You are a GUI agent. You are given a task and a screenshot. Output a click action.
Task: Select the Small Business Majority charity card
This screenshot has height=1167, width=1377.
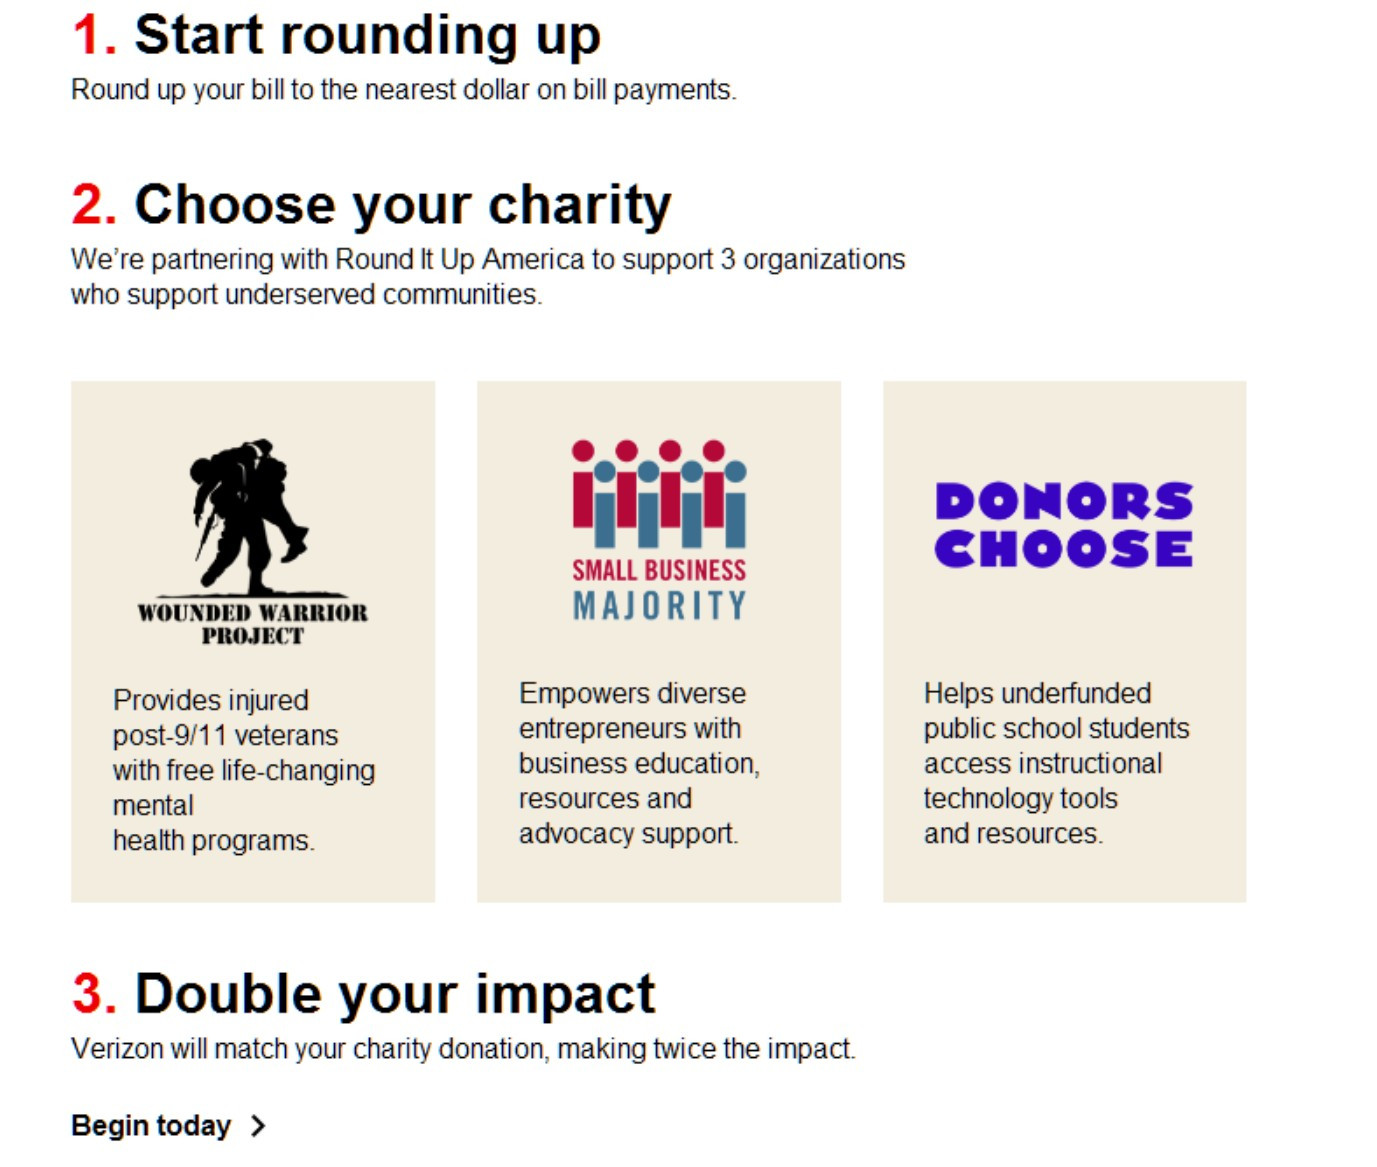coord(659,641)
